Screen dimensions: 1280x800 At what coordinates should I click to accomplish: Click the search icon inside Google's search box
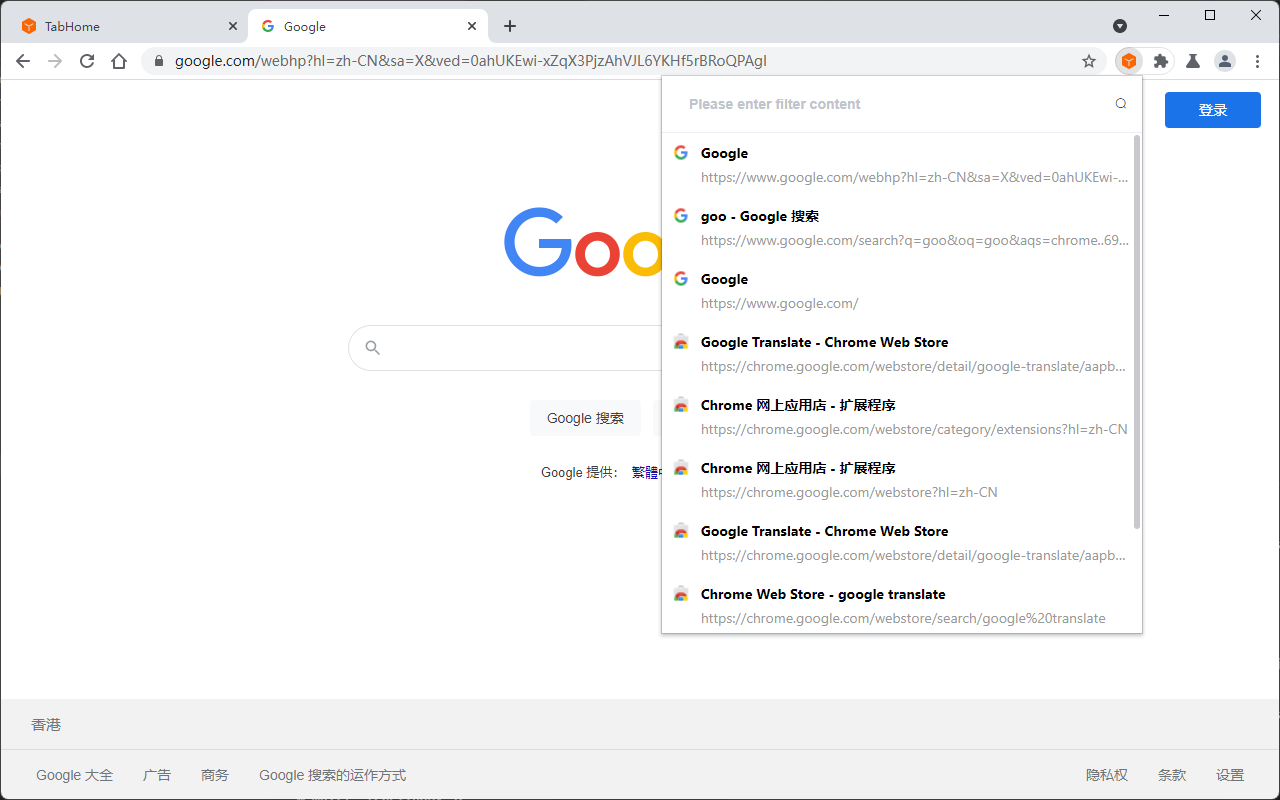(372, 347)
